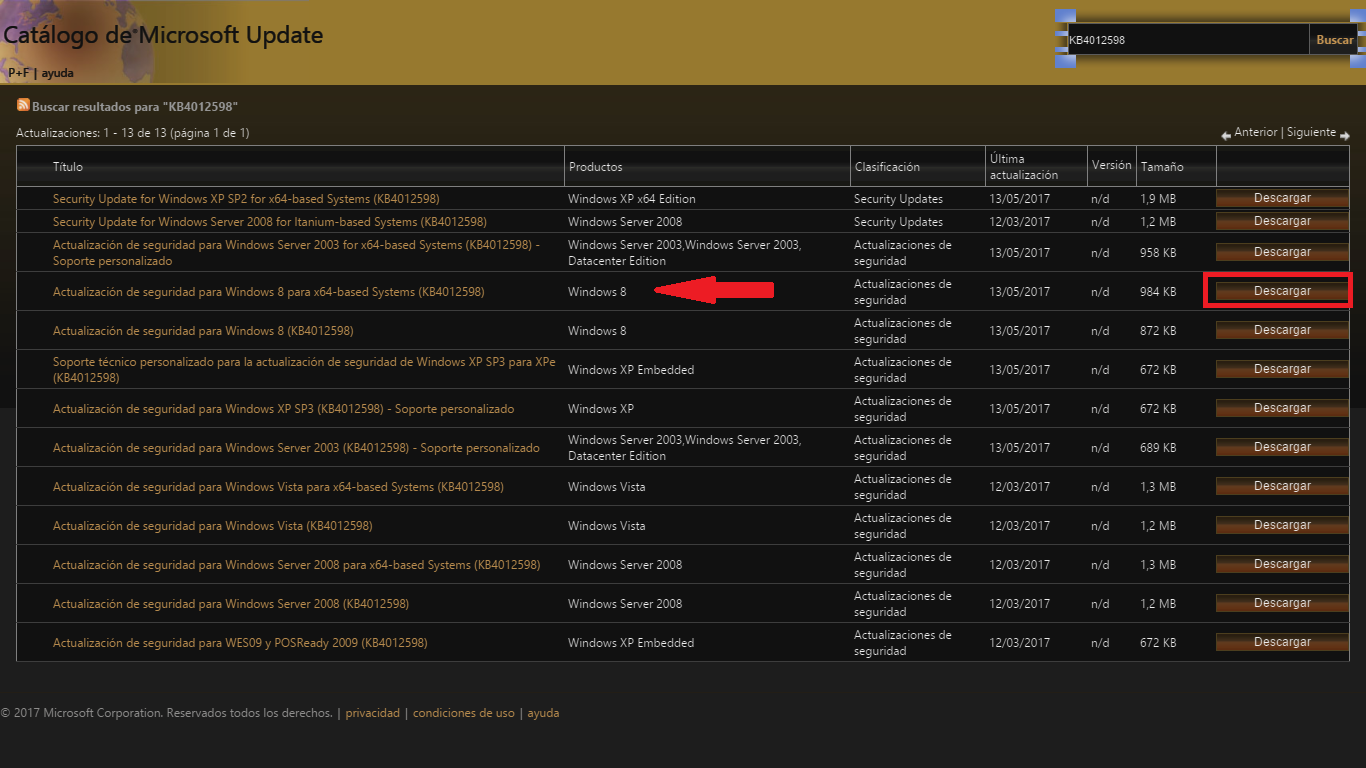The width and height of the screenshot is (1366, 768).
Task: Download the Windows 8 872 KB update
Action: click(1282, 330)
